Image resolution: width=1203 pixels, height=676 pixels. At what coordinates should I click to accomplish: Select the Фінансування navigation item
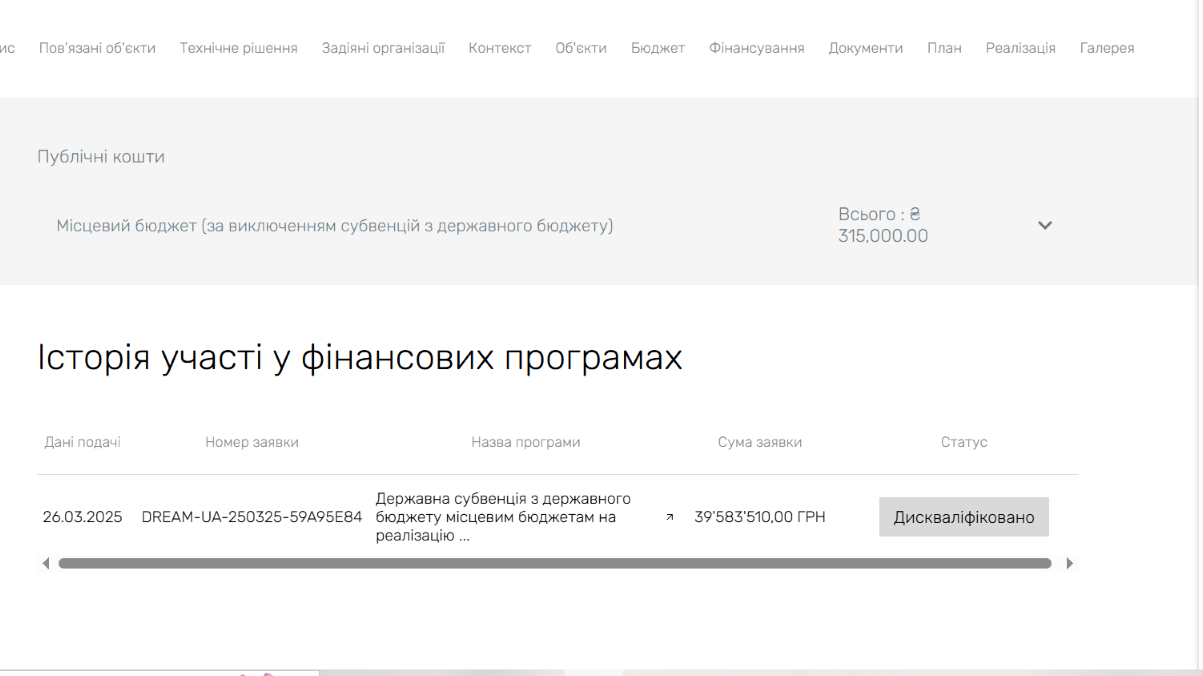(x=757, y=48)
